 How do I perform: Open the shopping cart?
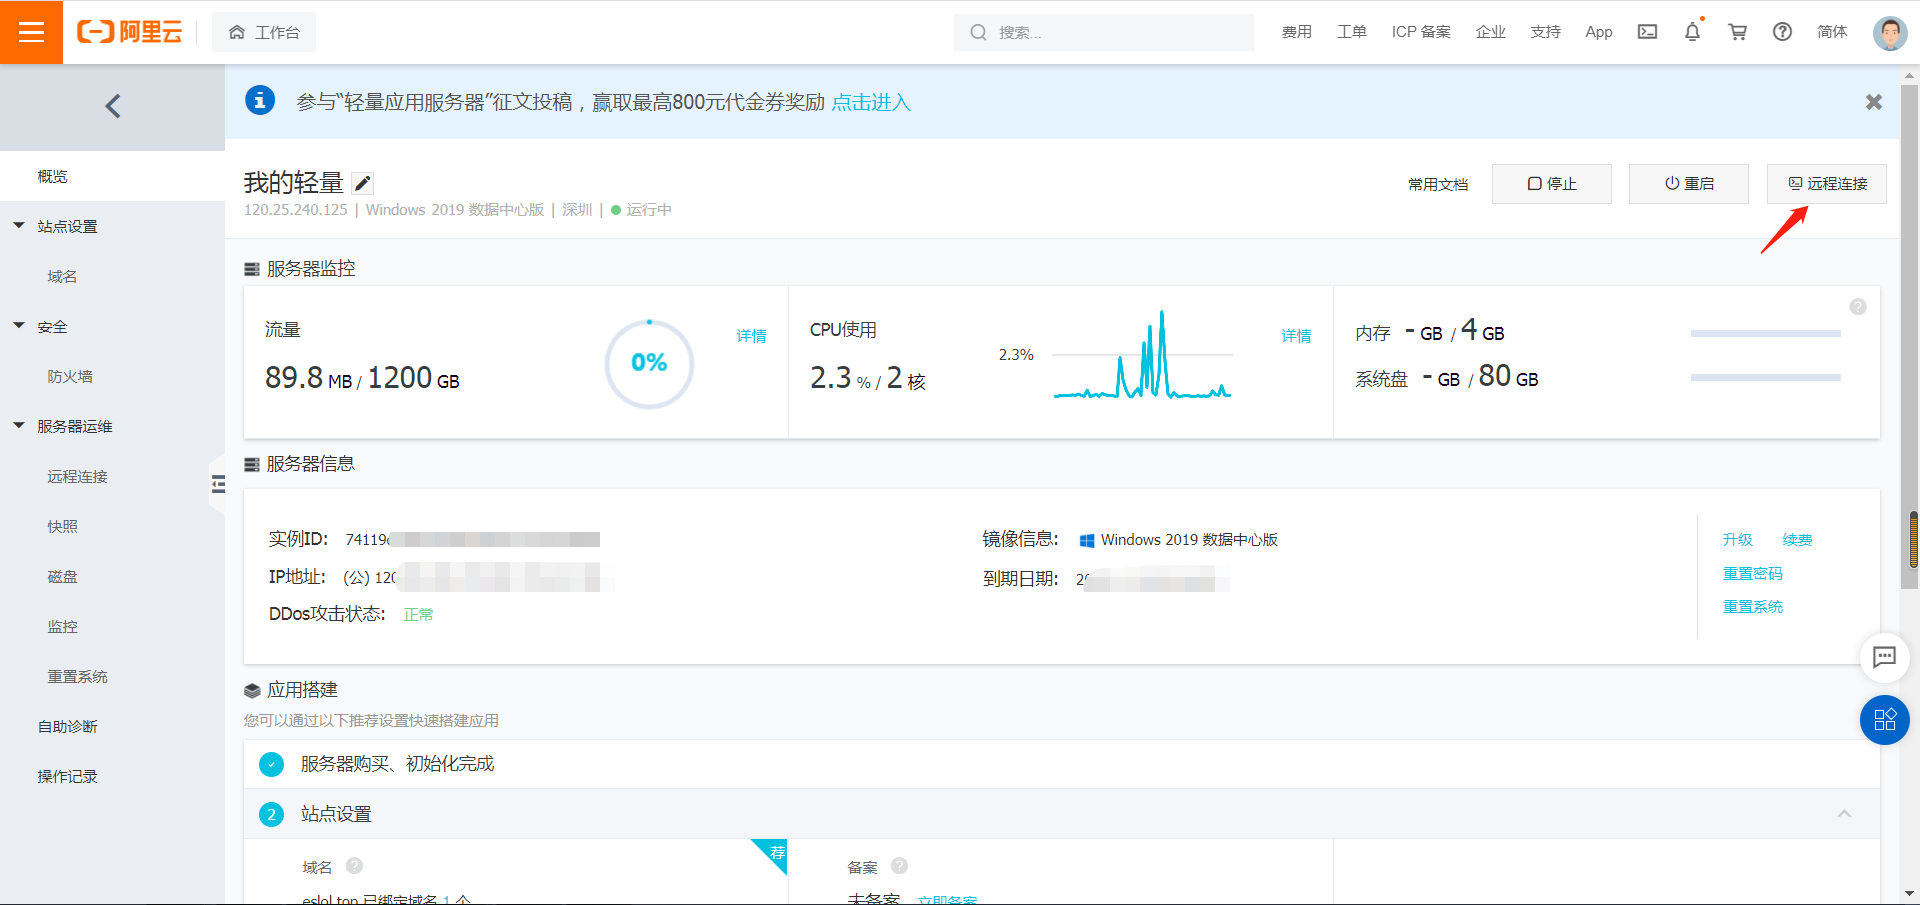pos(1738,32)
